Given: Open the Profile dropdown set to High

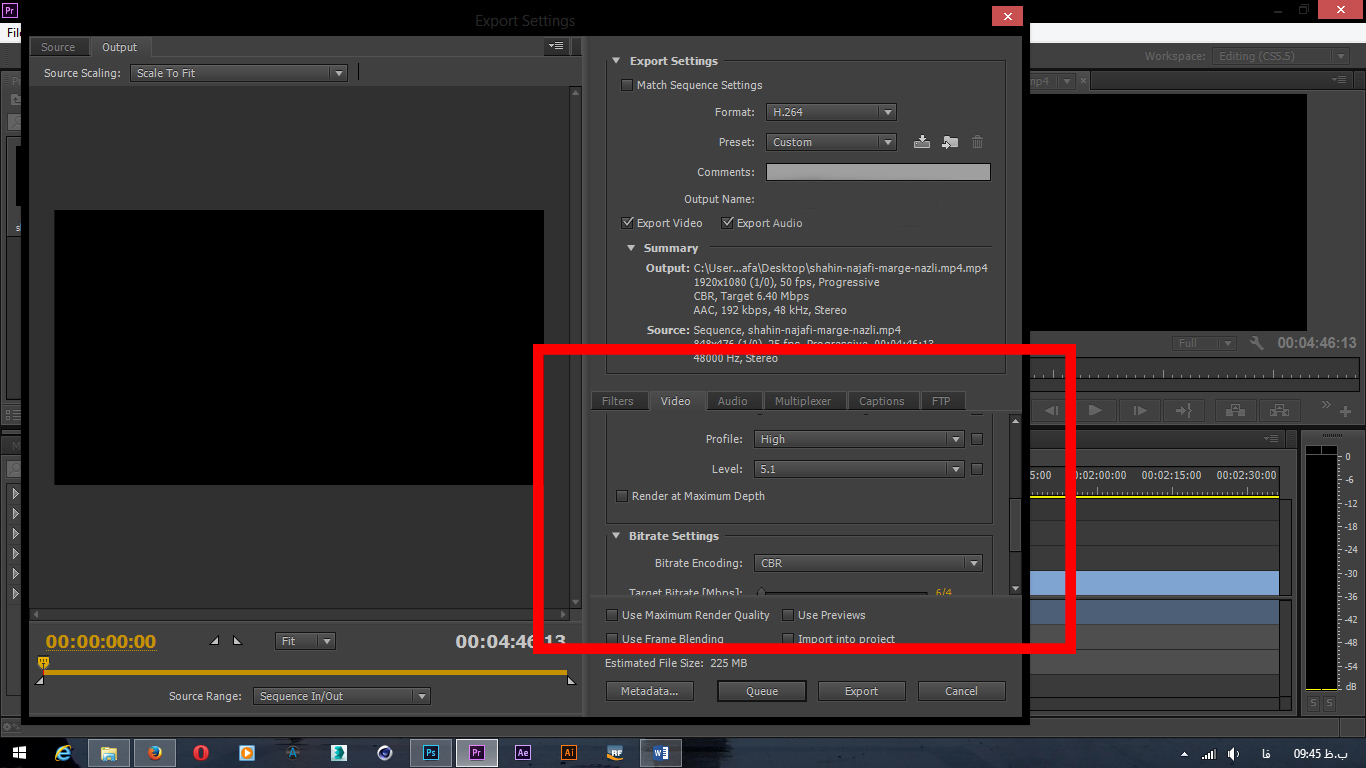Looking at the screenshot, I should click(859, 439).
